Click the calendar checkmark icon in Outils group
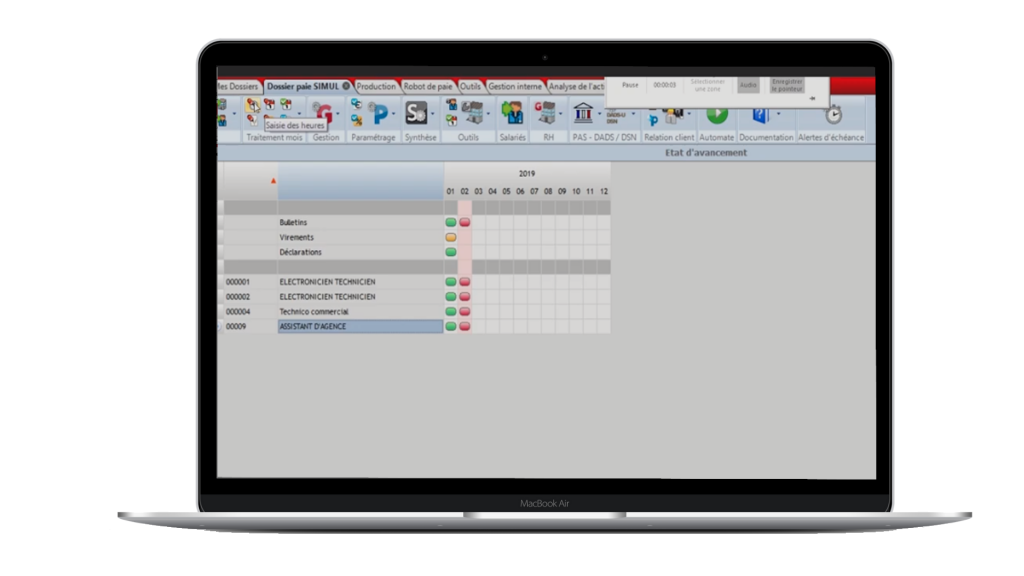Screen dimensions: 1024x576 pos(451,120)
